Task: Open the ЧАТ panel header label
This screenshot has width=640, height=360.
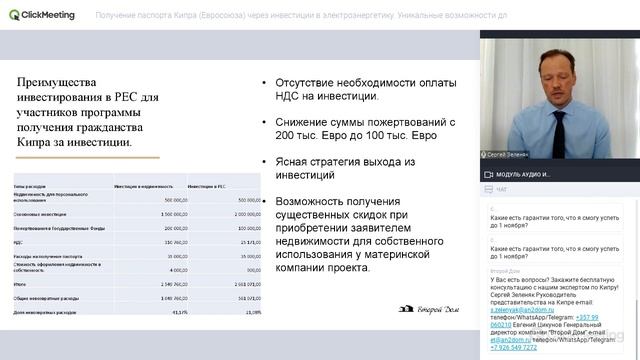Action: [502, 189]
